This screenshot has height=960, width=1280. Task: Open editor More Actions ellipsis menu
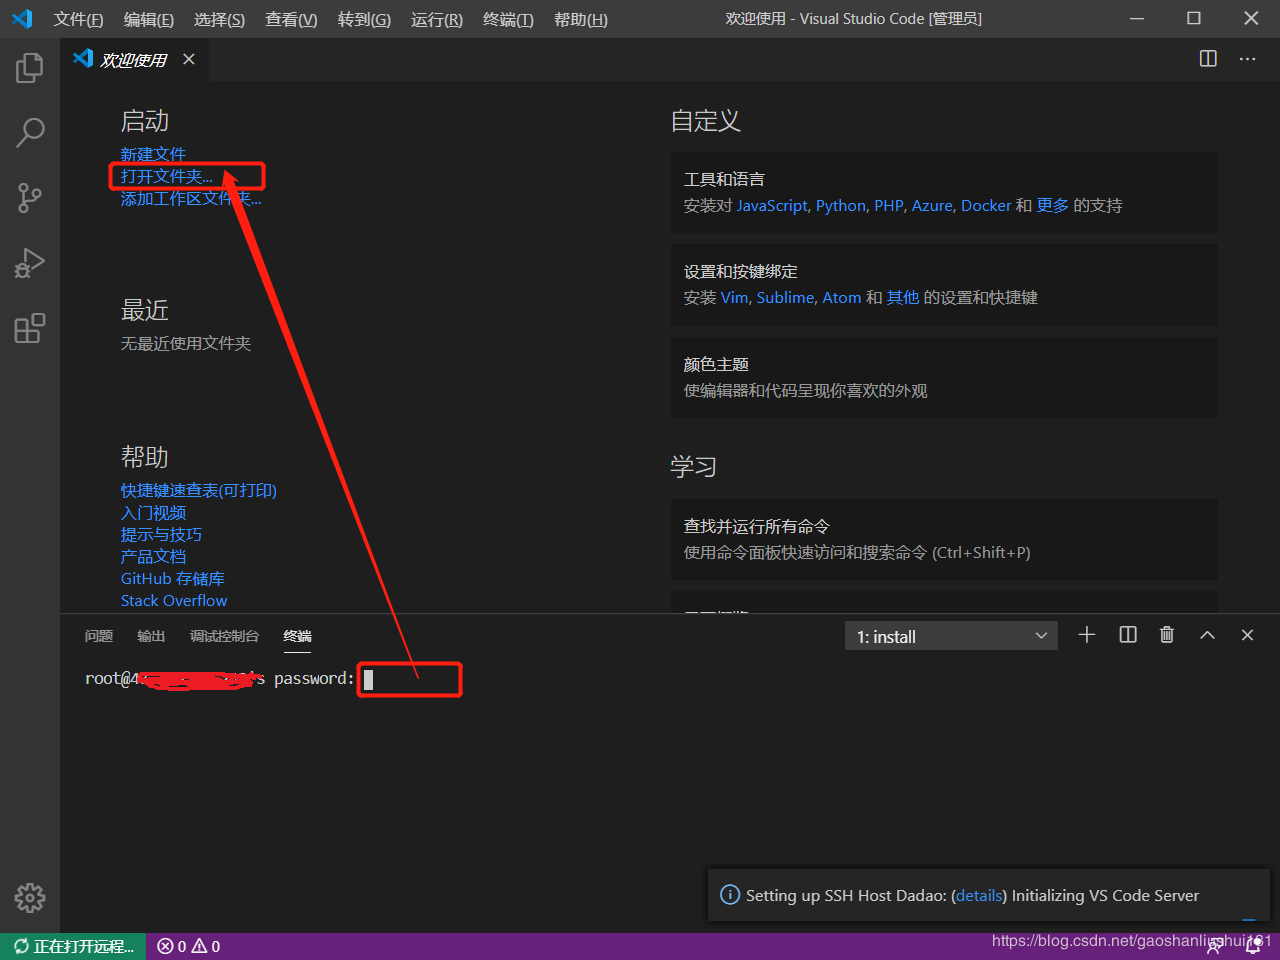tap(1247, 59)
